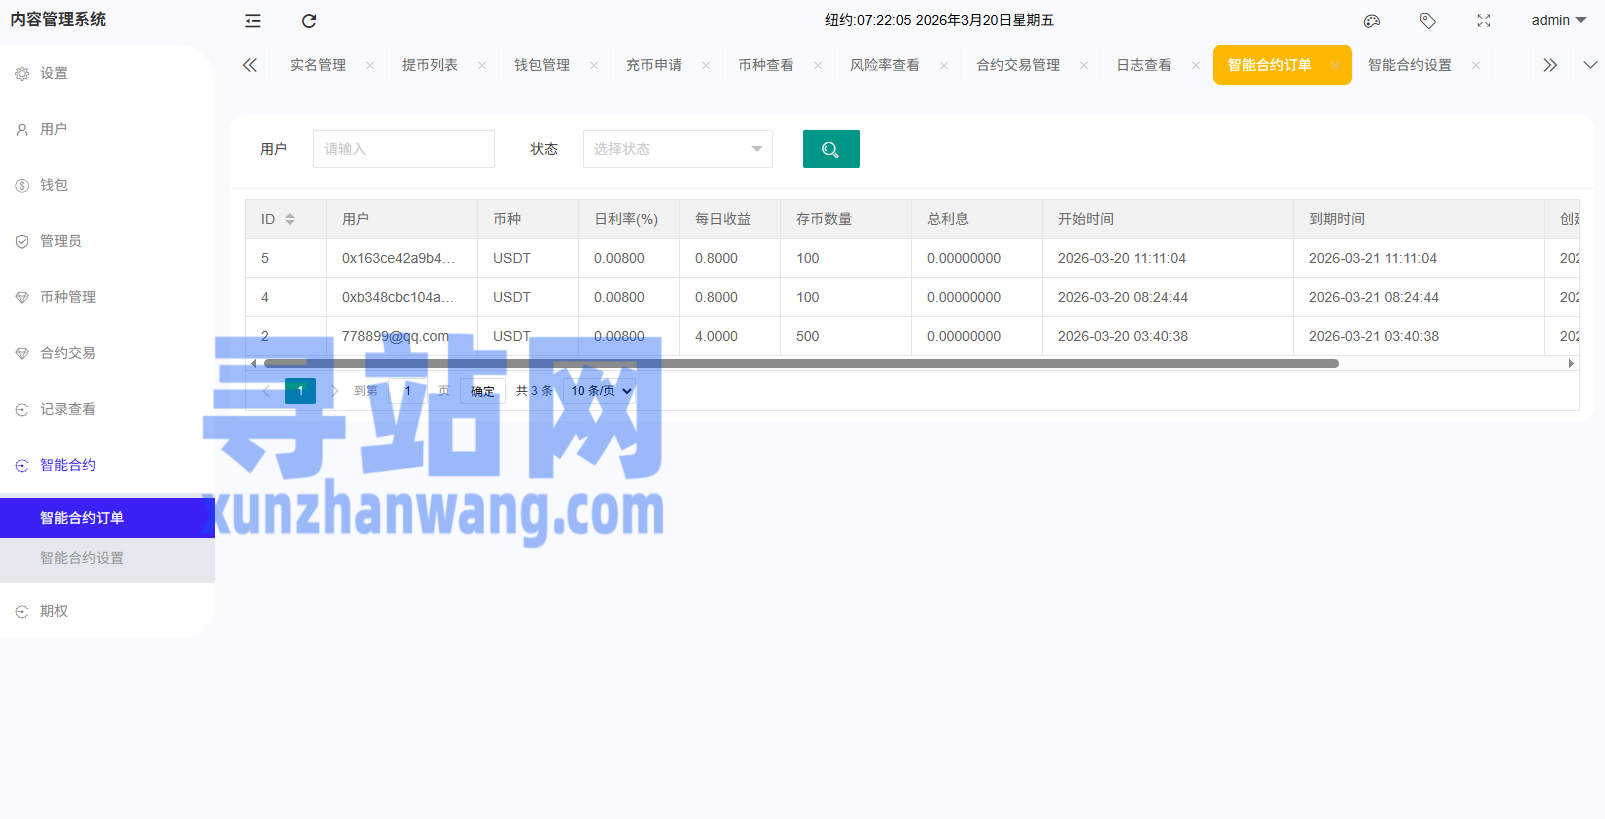This screenshot has width=1605, height=819.
Task: Toggle fullscreen mode icon
Action: 1484,21
